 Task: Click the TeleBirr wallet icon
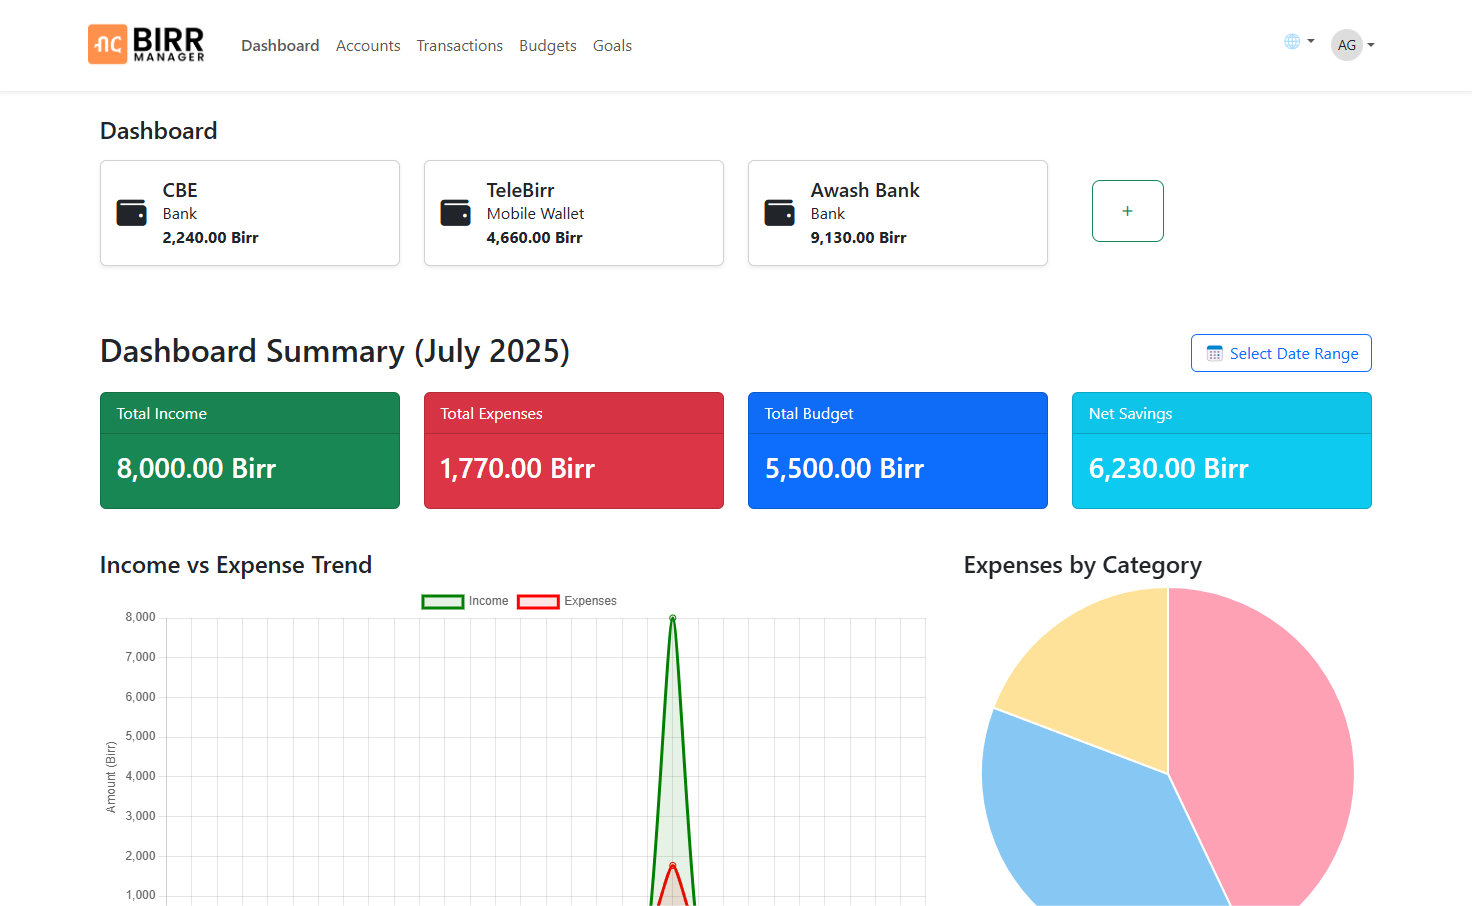(455, 213)
